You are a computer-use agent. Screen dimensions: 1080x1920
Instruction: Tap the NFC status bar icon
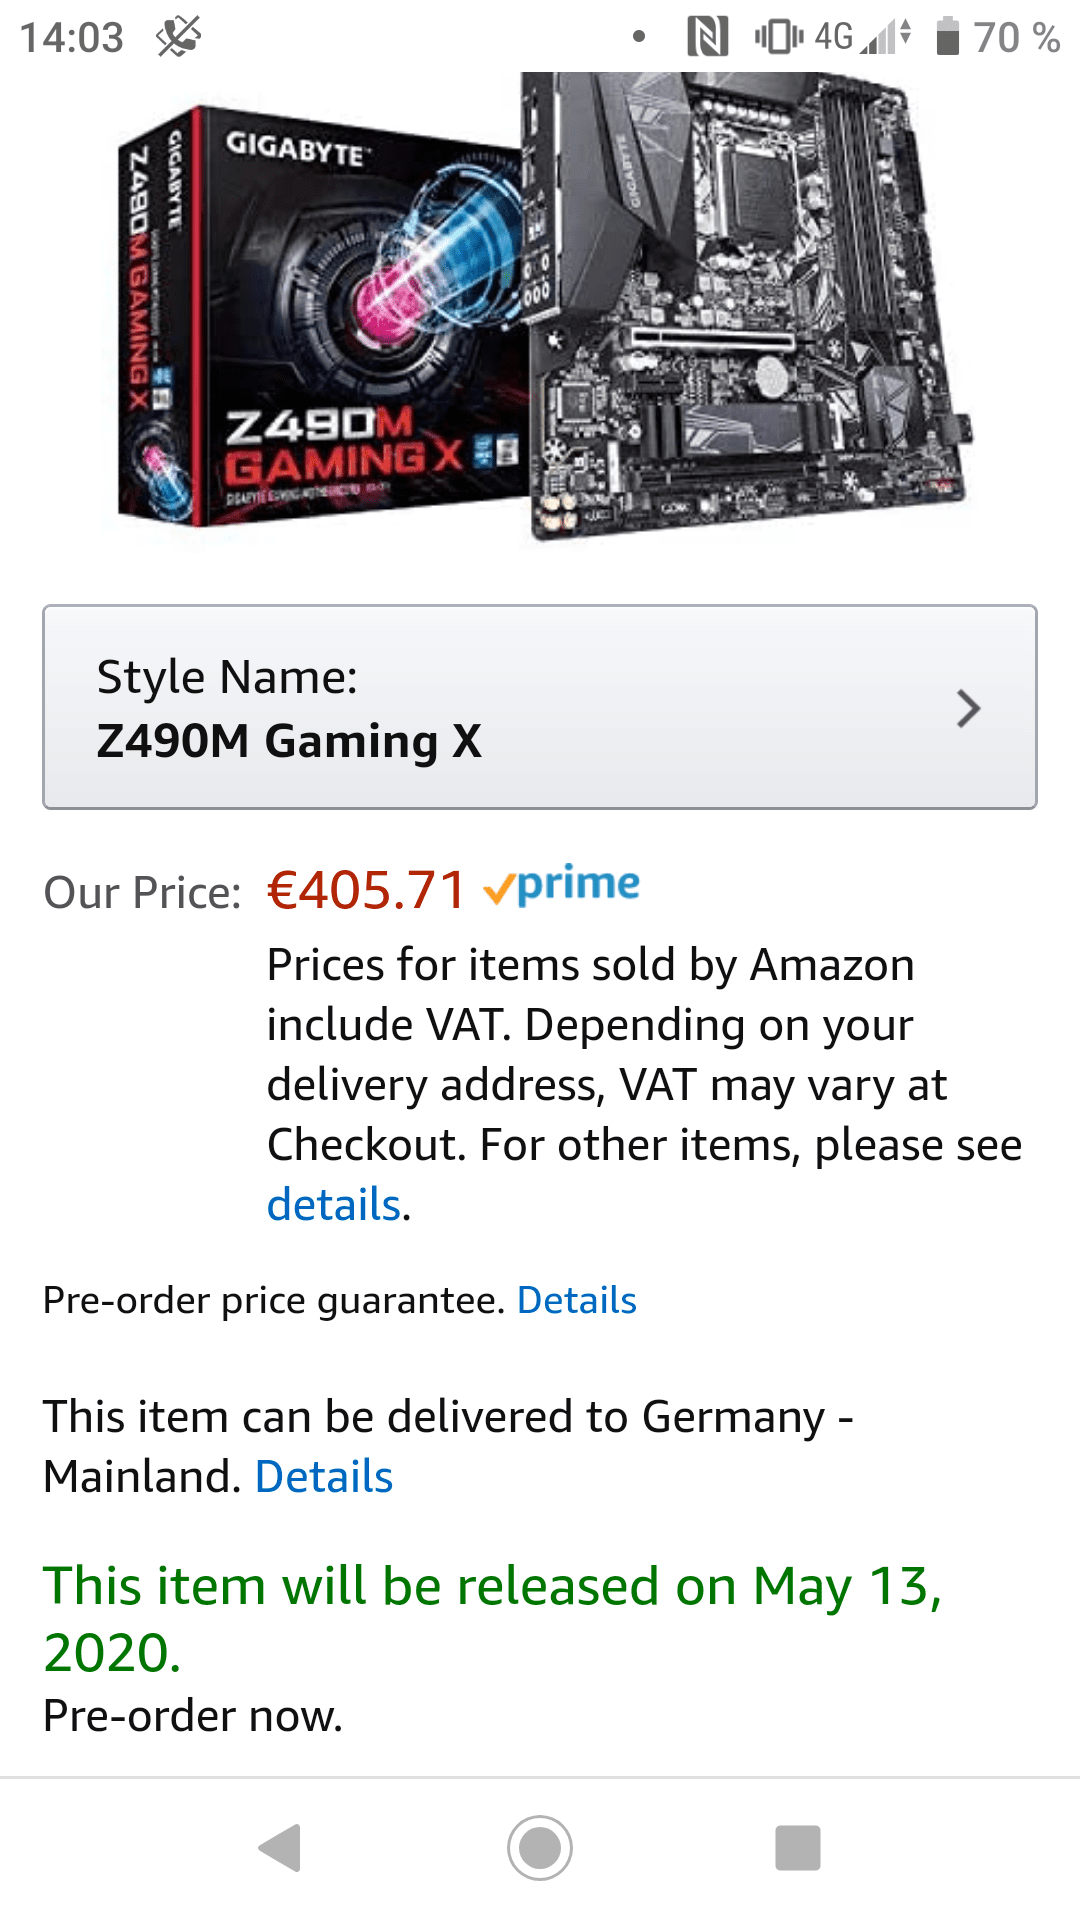708,37
